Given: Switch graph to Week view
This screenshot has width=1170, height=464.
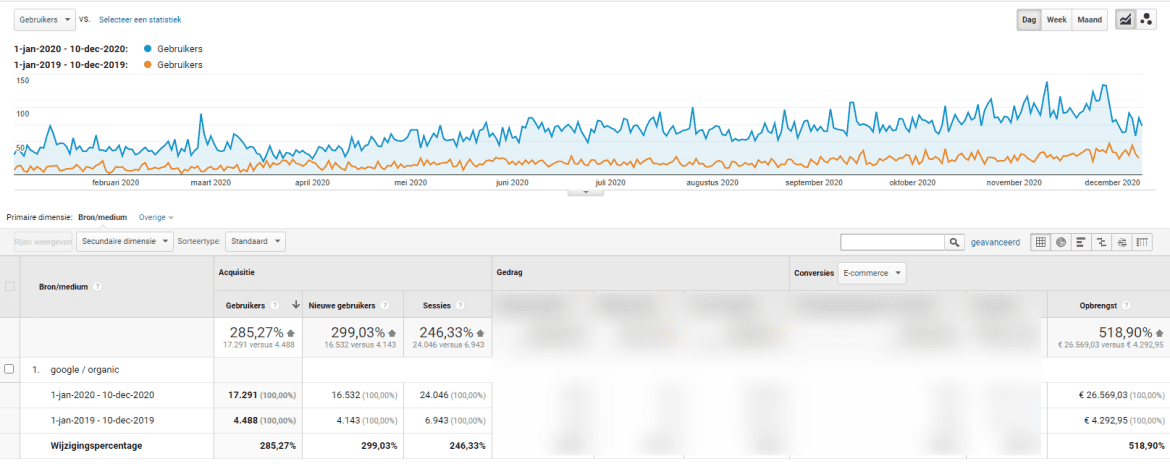Looking at the screenshot, I should tap(1056, 19).
